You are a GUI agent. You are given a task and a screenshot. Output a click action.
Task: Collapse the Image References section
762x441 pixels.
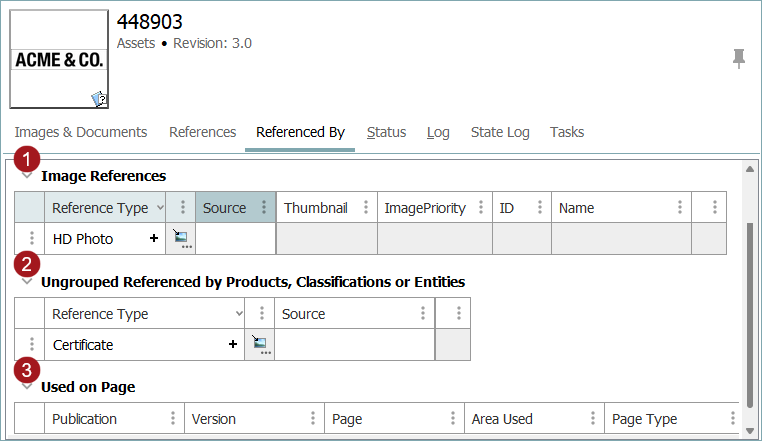(x=27, y=175)
